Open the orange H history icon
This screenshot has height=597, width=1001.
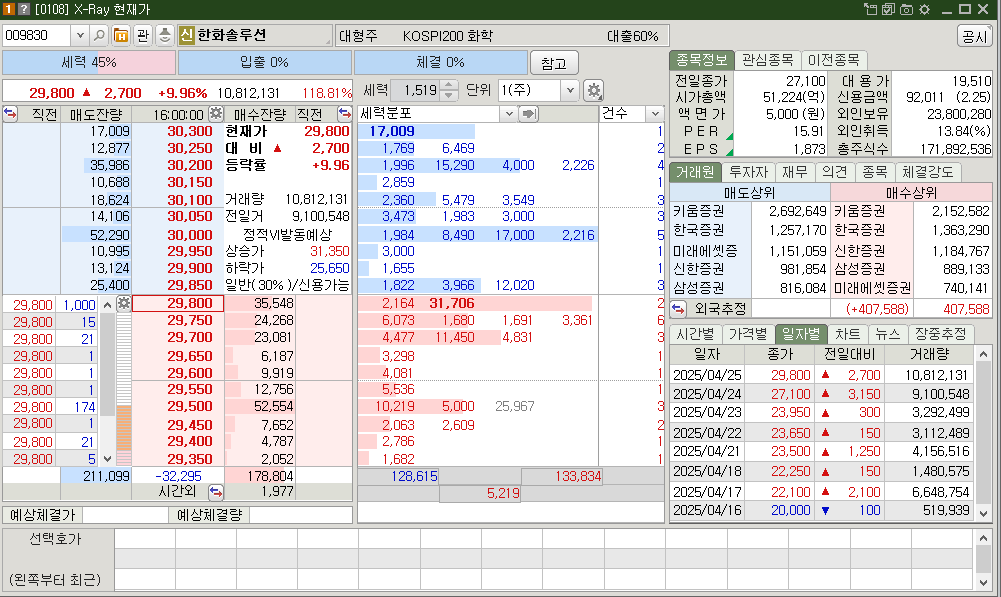tap(121, 35)
